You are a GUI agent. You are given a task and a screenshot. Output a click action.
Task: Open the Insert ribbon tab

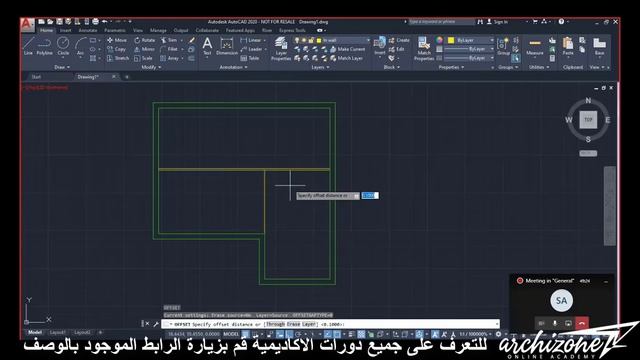65,30
